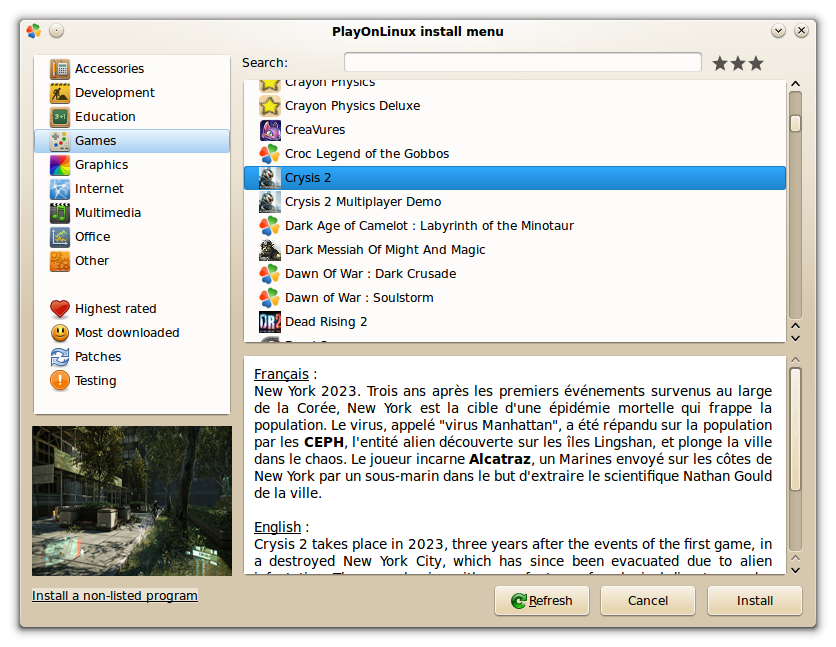Select the Graphics category
836x647 pixels.
click(x=132, y=165)
